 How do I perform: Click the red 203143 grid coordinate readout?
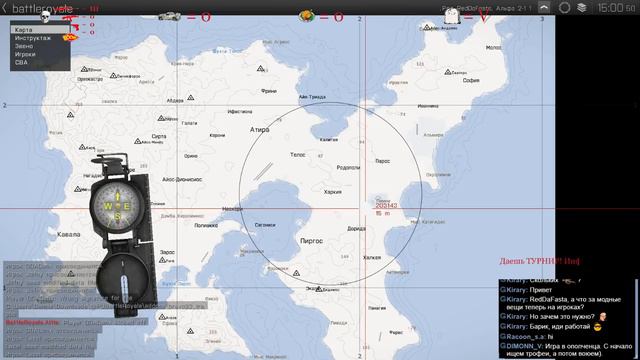(x=386, y=205)
